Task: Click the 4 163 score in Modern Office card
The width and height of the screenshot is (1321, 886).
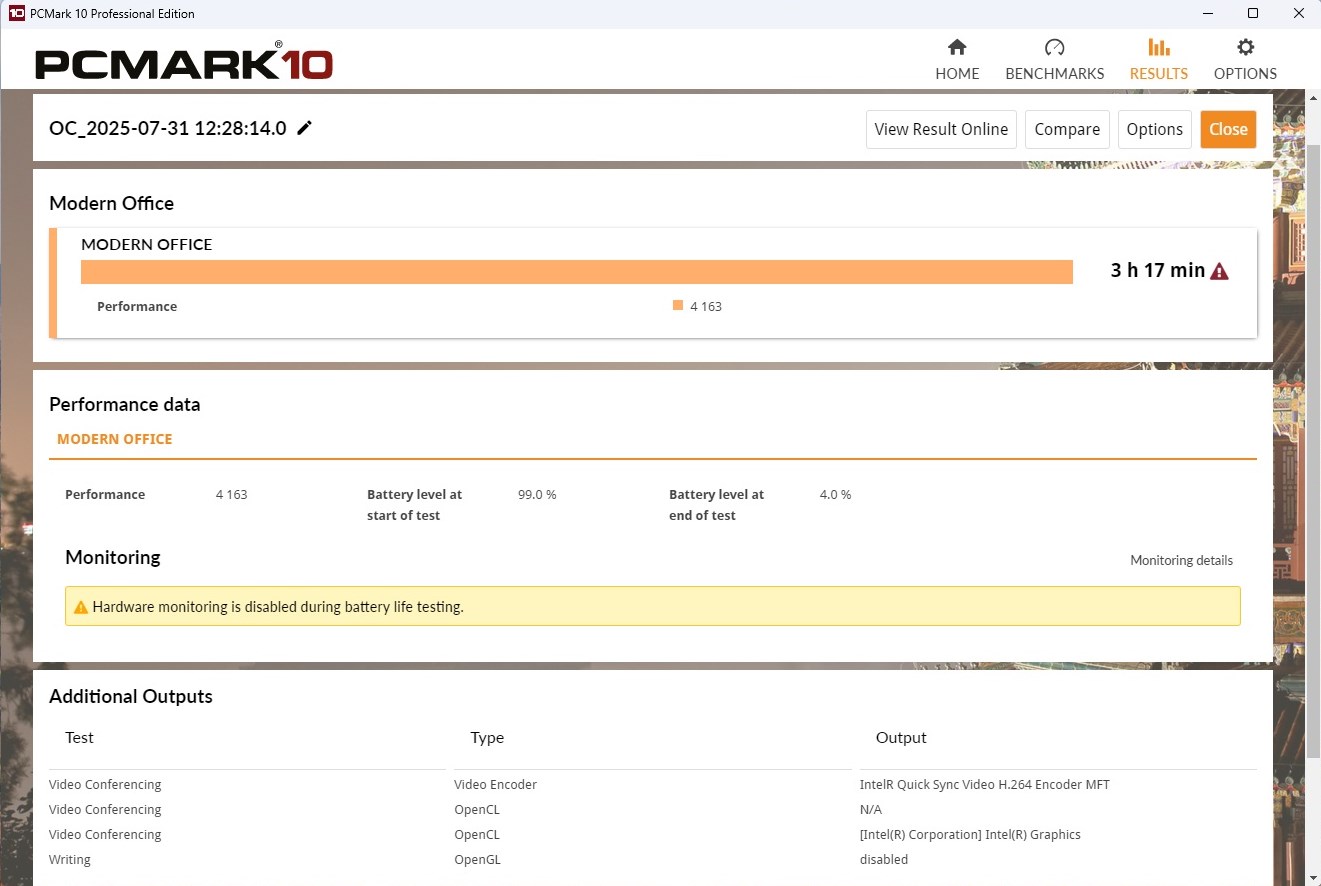Action: tap(706, 307)
